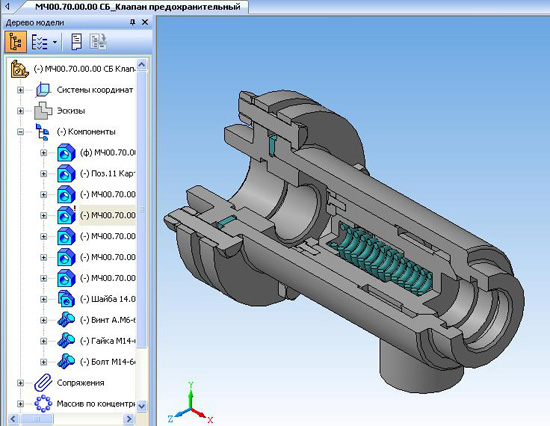The height and width of the screenshot is (426, 550).
Task: Select the Массив по концентр label
Action: [96, 404]
